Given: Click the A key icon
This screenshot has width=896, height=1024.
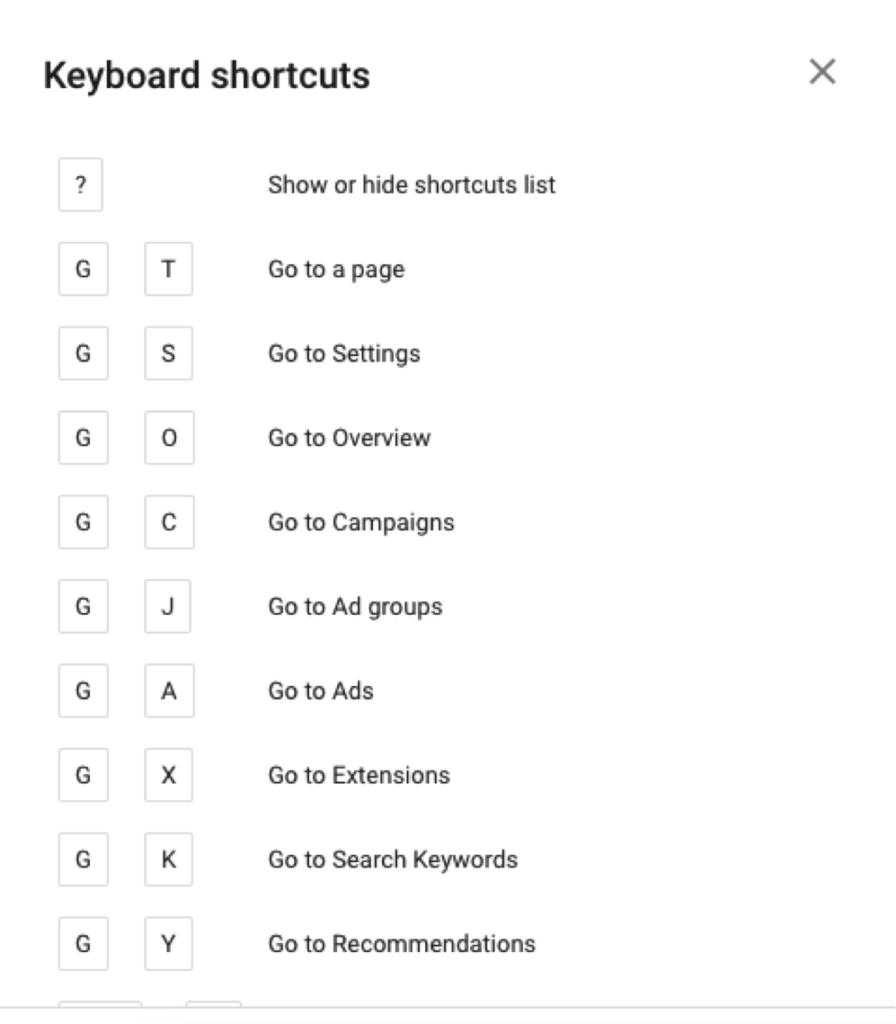Looking at the screenshot, I should (x=168, y=691).
